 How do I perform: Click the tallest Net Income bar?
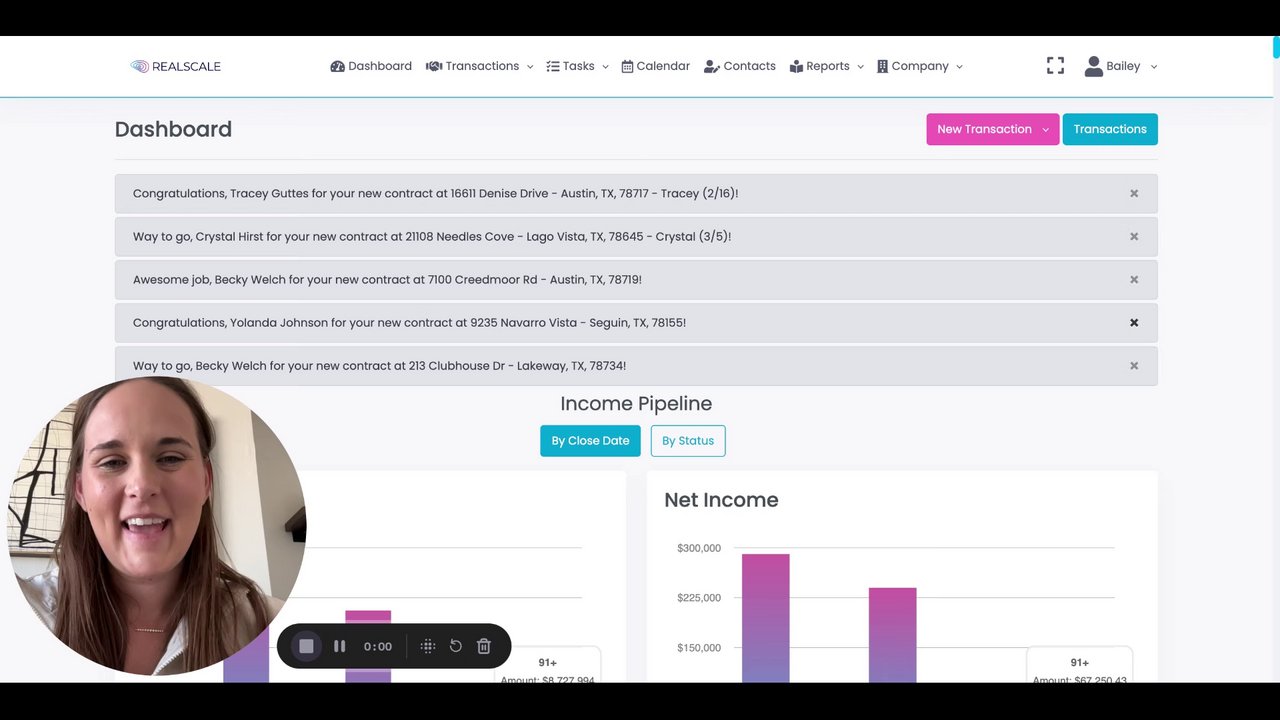[x=765, y=618]
